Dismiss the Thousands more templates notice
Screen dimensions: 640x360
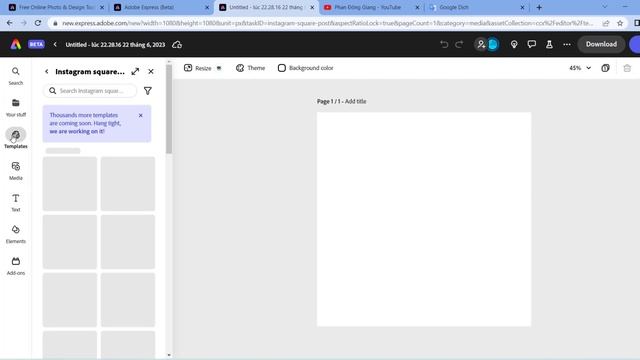(141, 116)
